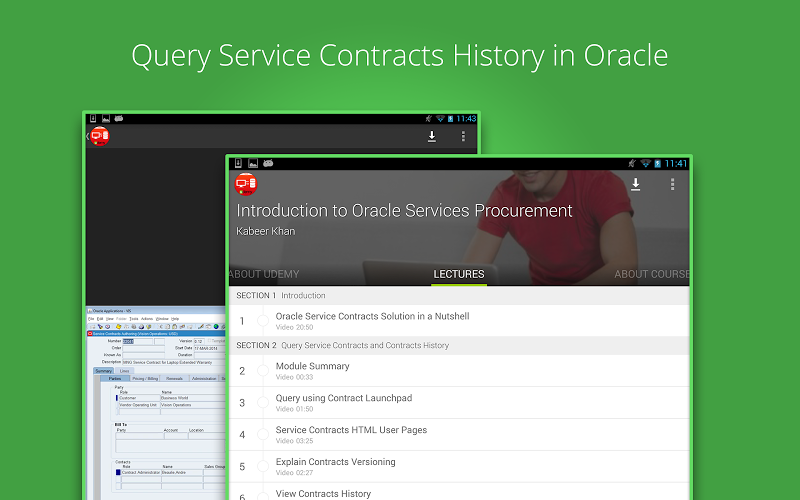Download the course in the front window
This screenshot has width=800, height=500.
635,184
